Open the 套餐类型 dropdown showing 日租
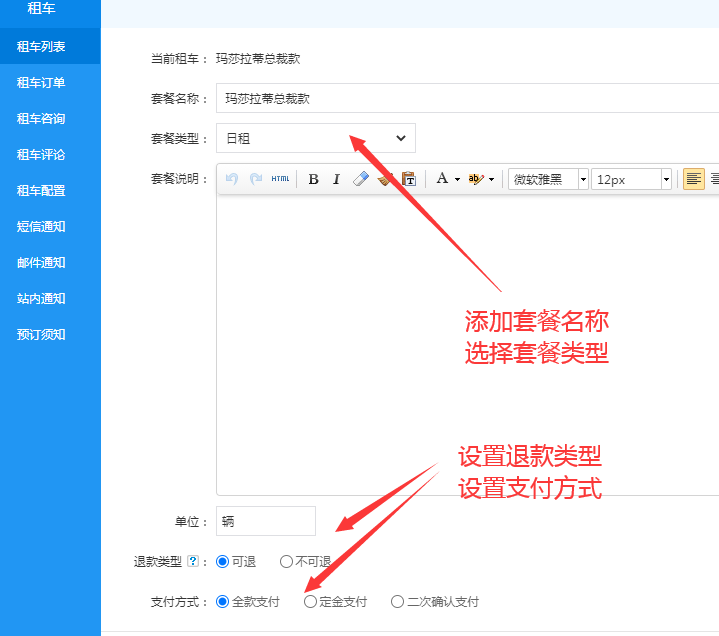 (x=315, y=138)
